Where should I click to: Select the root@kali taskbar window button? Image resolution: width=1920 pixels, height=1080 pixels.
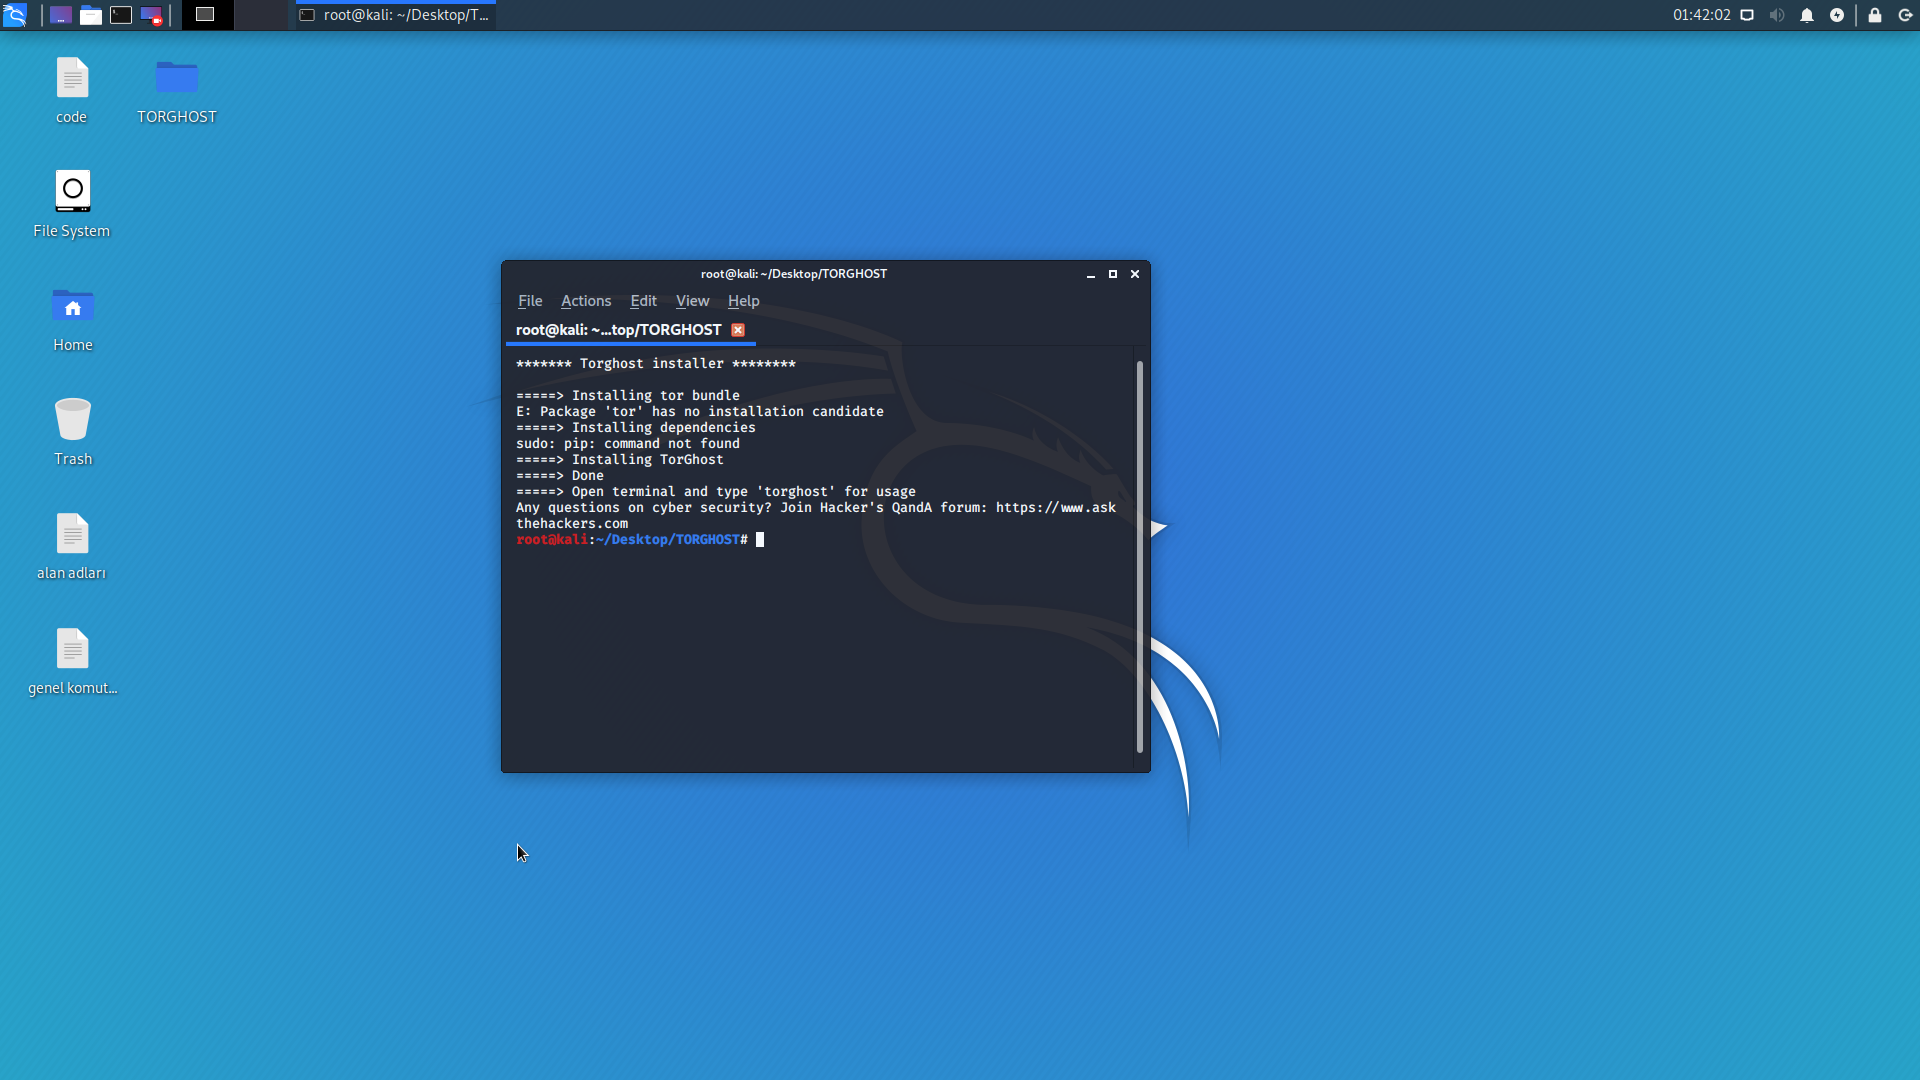[396, 15]
